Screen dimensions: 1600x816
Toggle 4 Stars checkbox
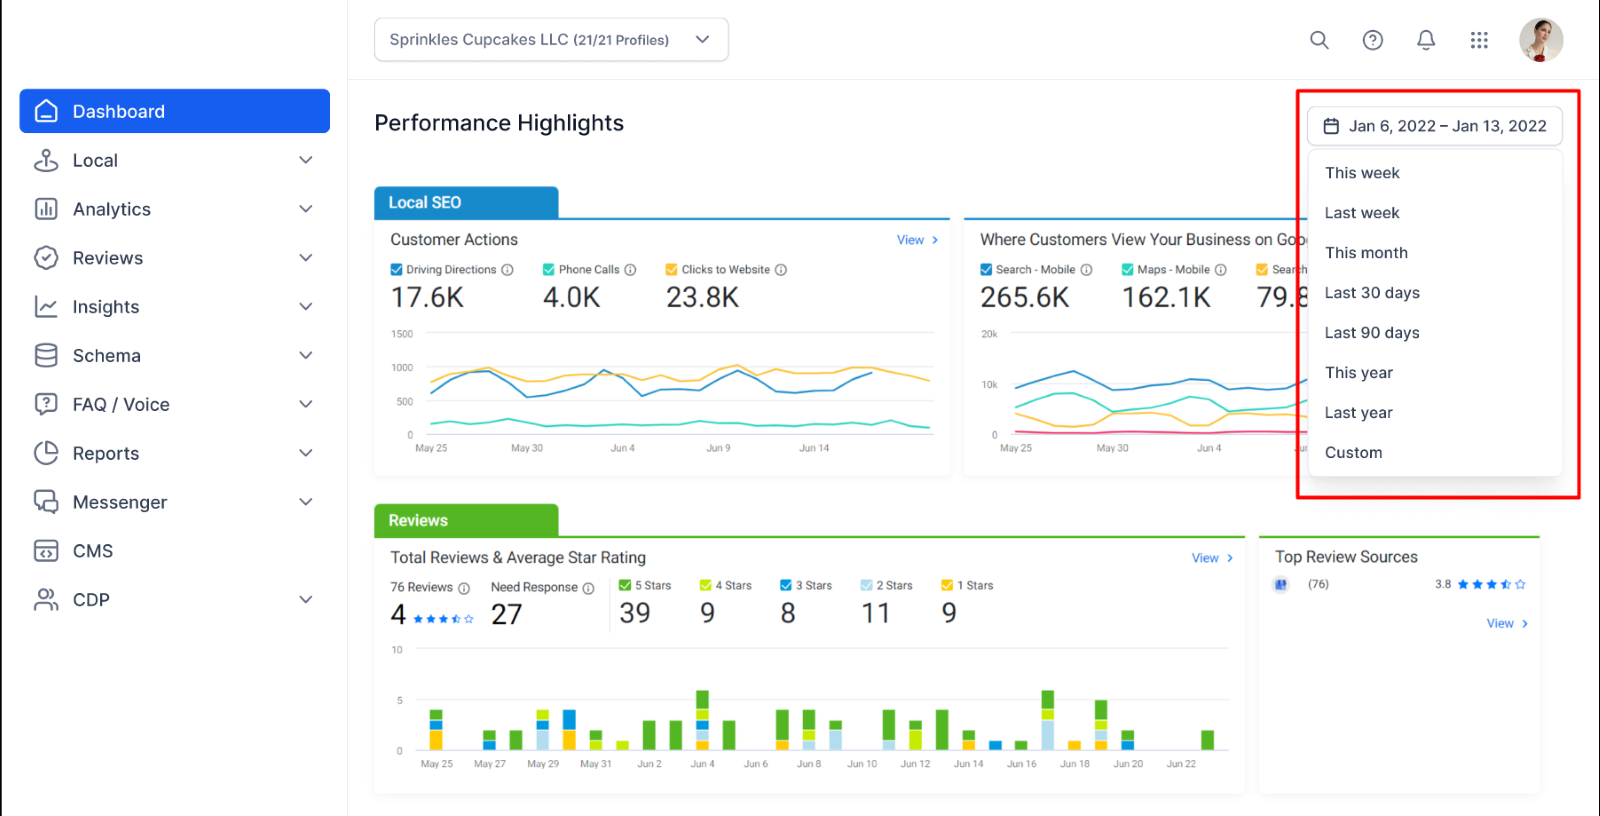point(705,586)
